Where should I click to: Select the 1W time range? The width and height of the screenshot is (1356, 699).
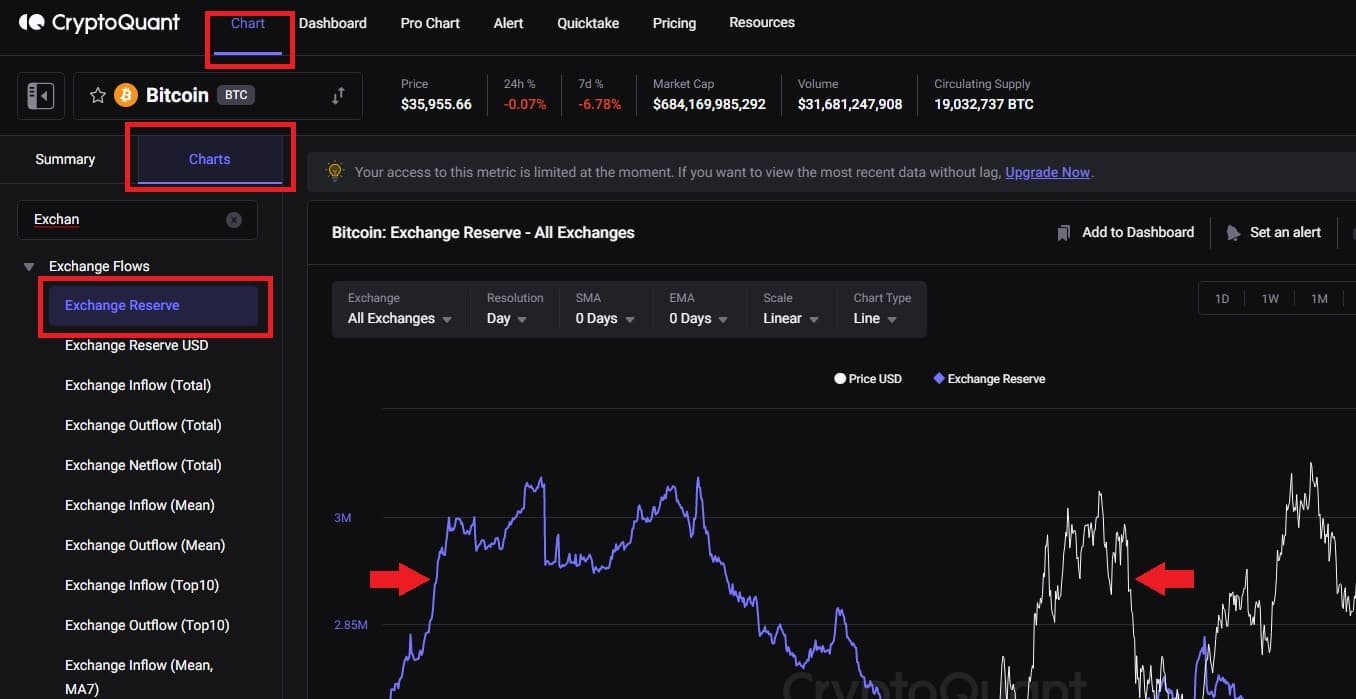click(x=1270, y=299)
